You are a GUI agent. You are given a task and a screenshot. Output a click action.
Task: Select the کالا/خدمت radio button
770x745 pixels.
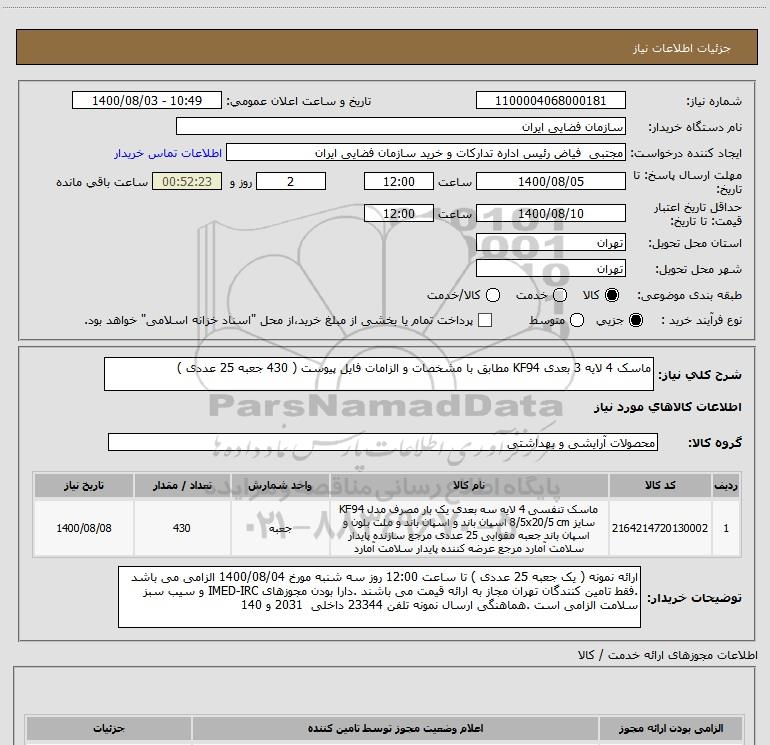(x=493, y=295)
